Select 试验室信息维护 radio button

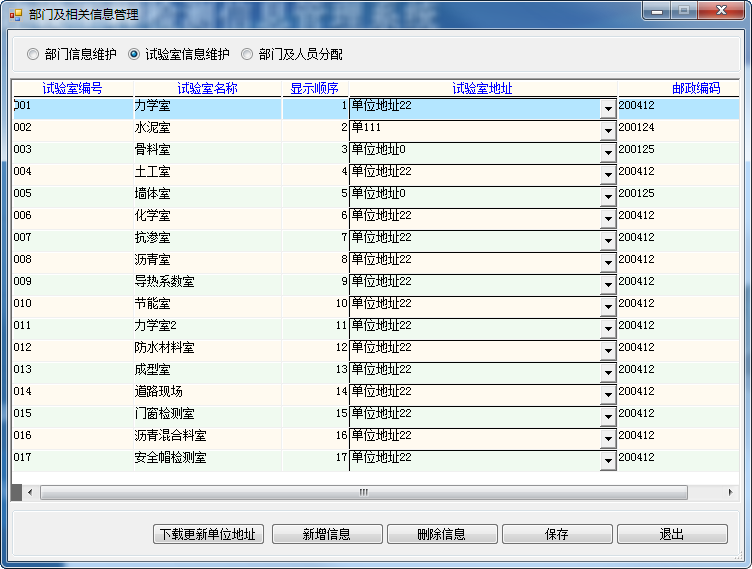(134, 54)
